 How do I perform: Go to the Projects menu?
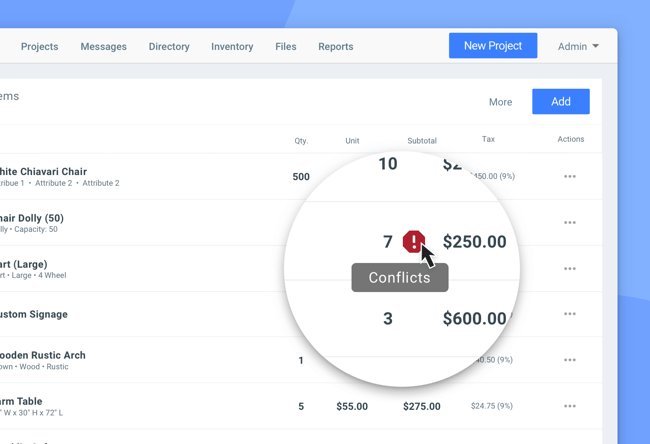(39, 46)
